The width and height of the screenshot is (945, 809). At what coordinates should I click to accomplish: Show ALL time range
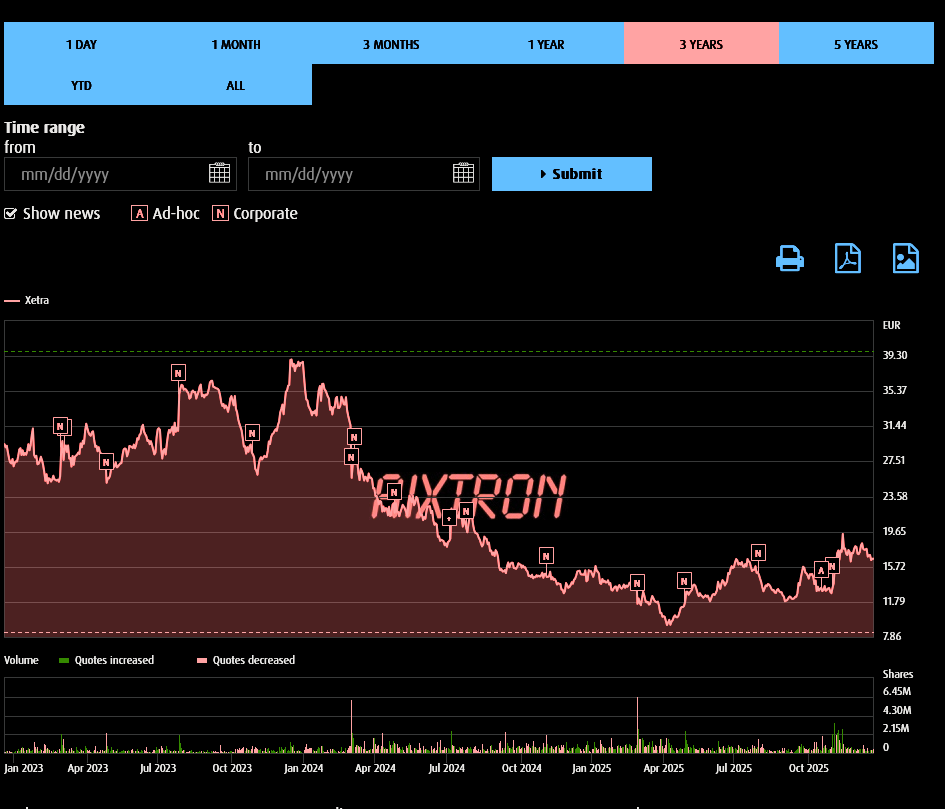pyautogui.click(x=236, y=85)
